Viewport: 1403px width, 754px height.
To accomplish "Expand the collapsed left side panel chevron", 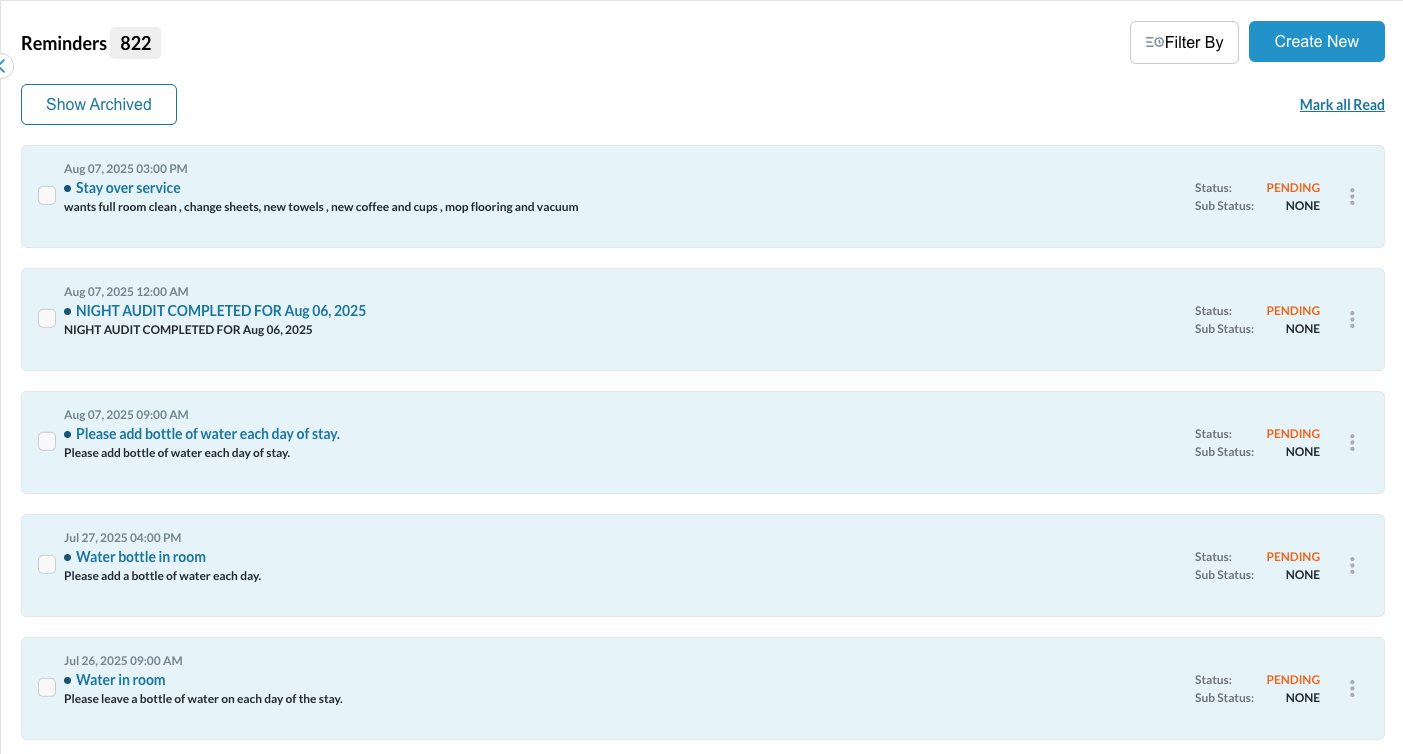I will (x=4, y=65).
